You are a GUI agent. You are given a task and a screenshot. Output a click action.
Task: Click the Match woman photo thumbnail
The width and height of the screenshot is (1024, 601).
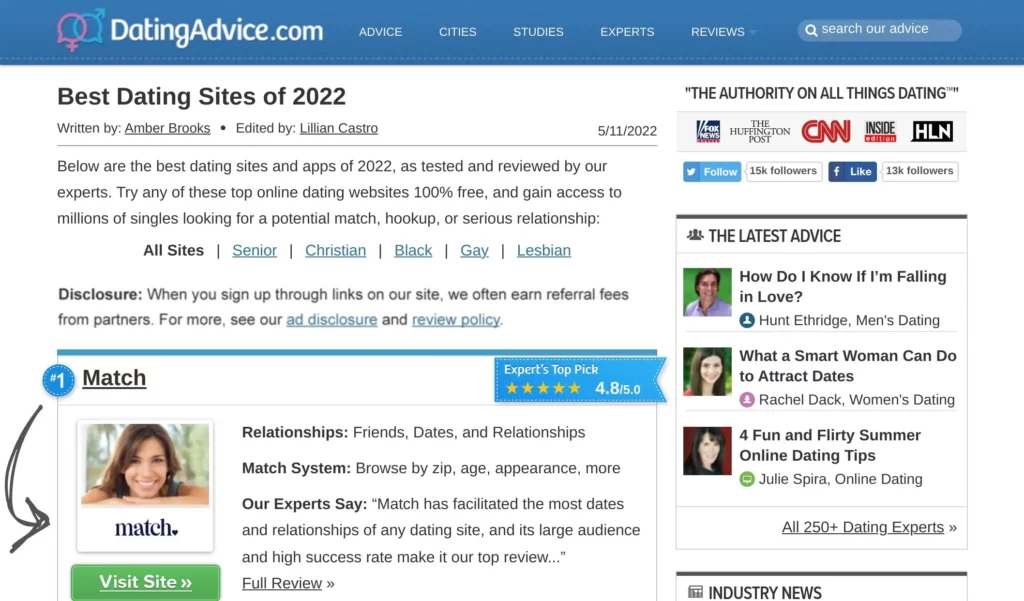point(145,465)
